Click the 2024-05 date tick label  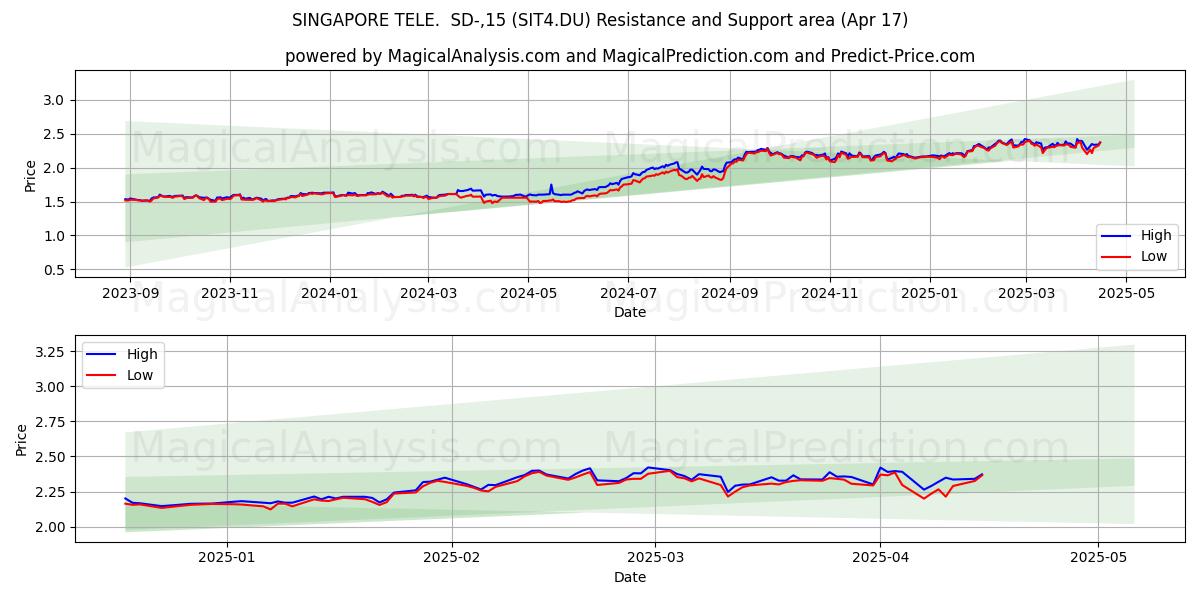pyautogui.click(x=528, y=294)
